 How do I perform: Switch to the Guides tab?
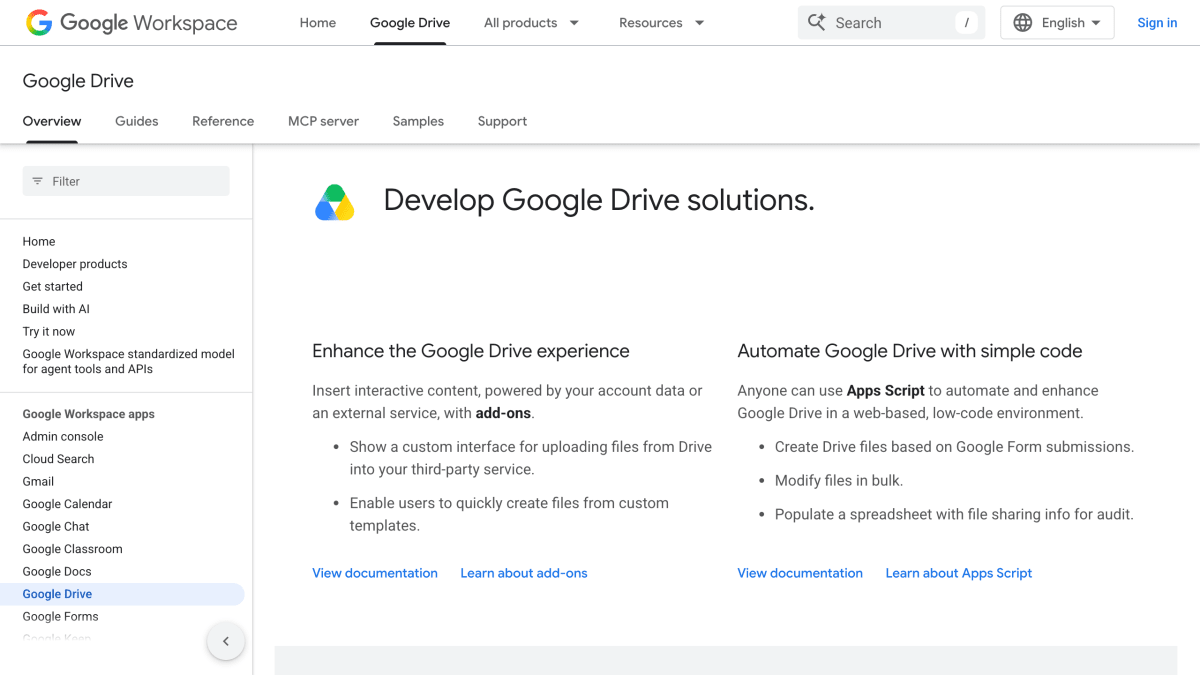tap(137, 121)
